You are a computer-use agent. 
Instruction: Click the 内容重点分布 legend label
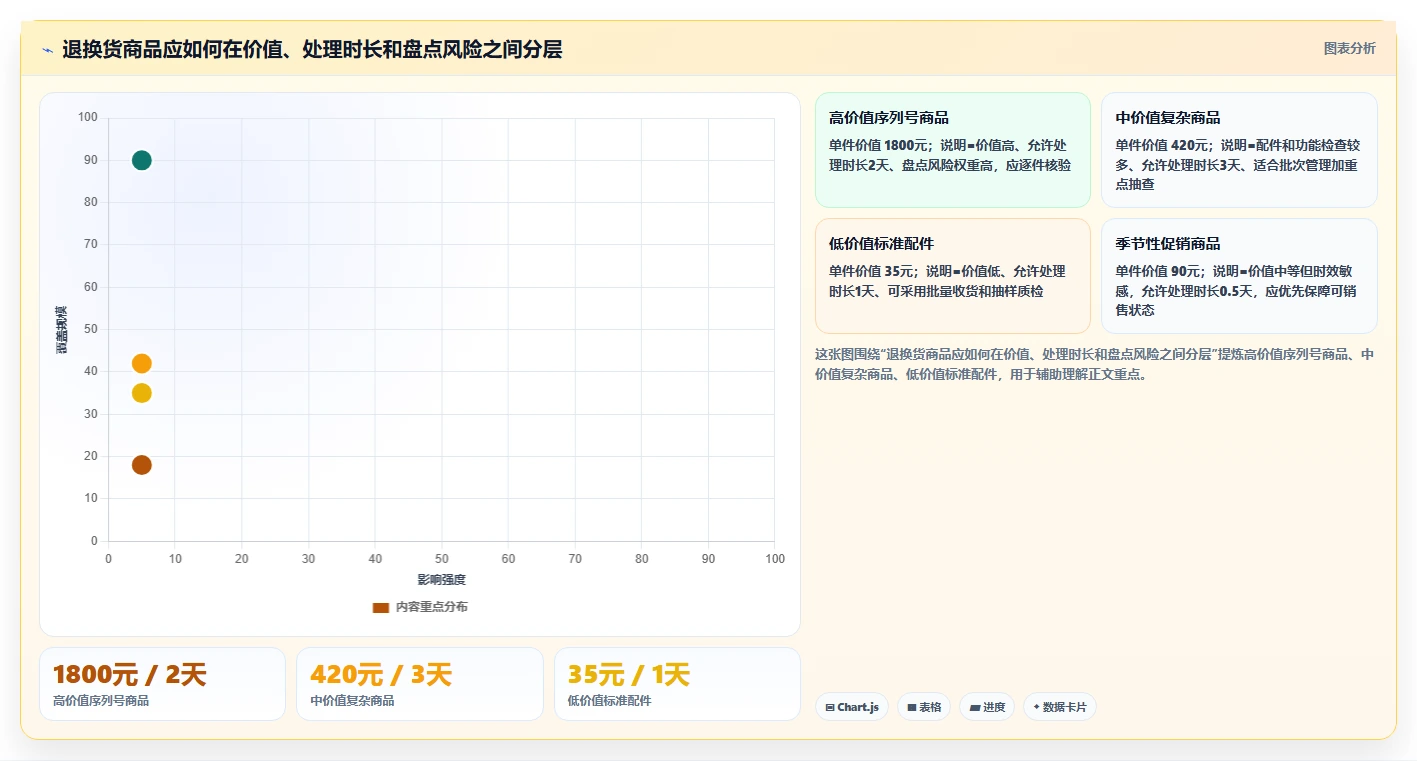point(431,607)
